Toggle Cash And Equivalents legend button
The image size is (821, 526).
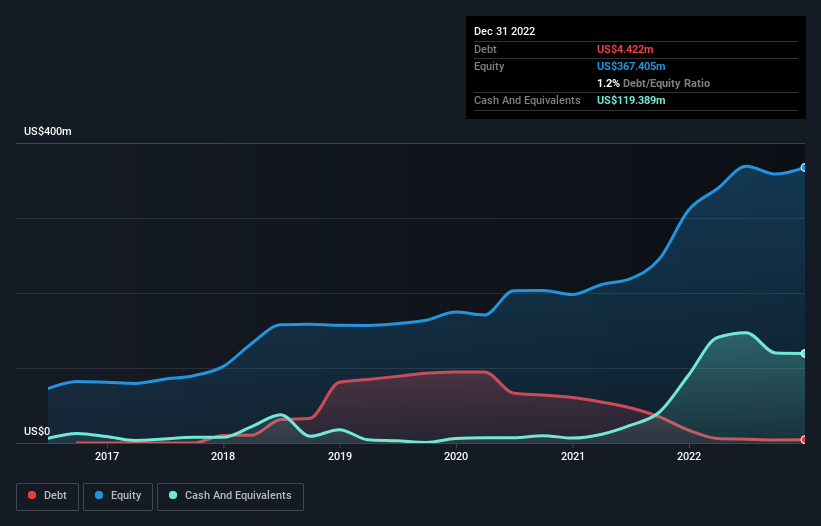[230, 496]
